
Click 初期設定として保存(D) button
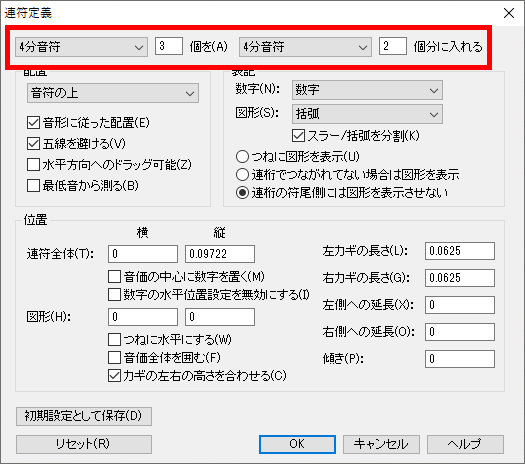pos(84,416)
